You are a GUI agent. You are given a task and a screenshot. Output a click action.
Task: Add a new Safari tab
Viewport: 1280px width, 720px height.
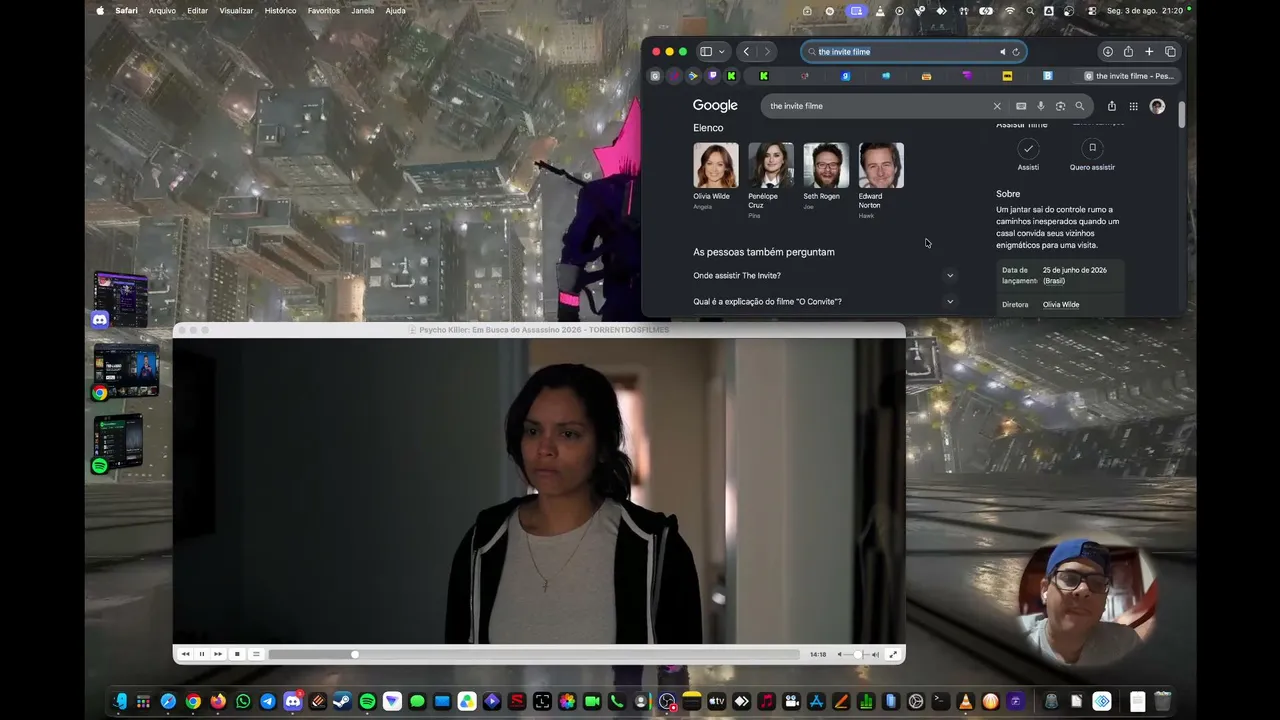(x=1149, y=52)
